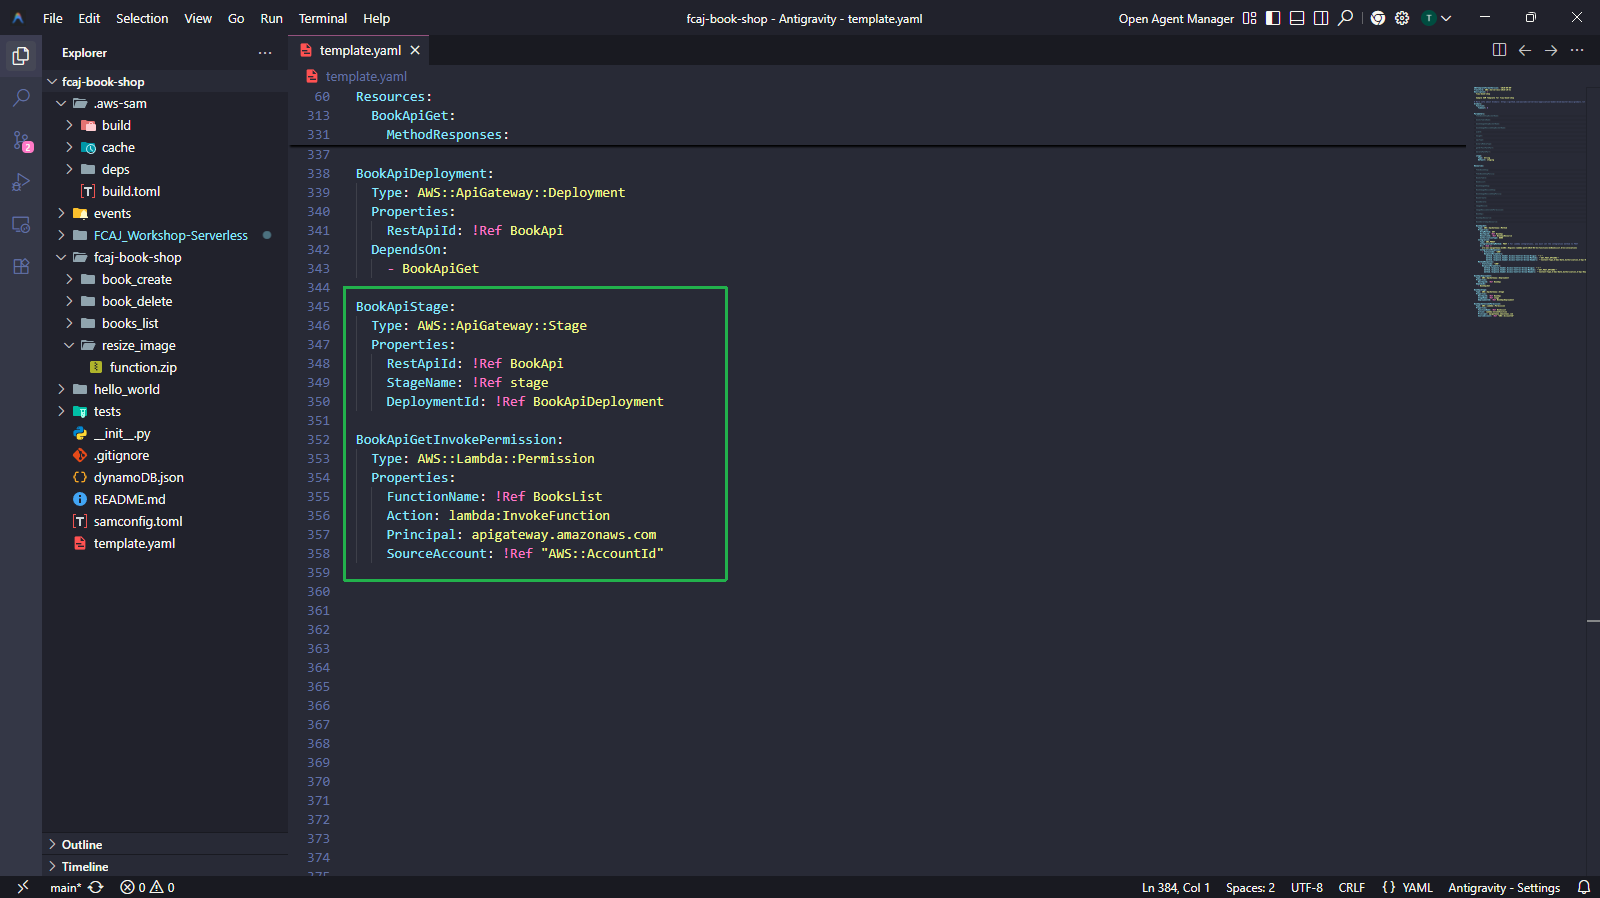The height and width of the screenshot is (898, 1600).
Task: Open README.md file
Action: (x=165, y=500)
